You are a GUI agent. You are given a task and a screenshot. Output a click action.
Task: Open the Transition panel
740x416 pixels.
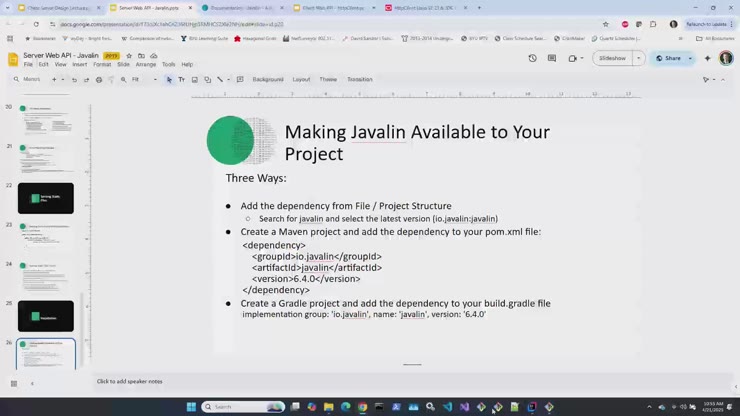360,79
